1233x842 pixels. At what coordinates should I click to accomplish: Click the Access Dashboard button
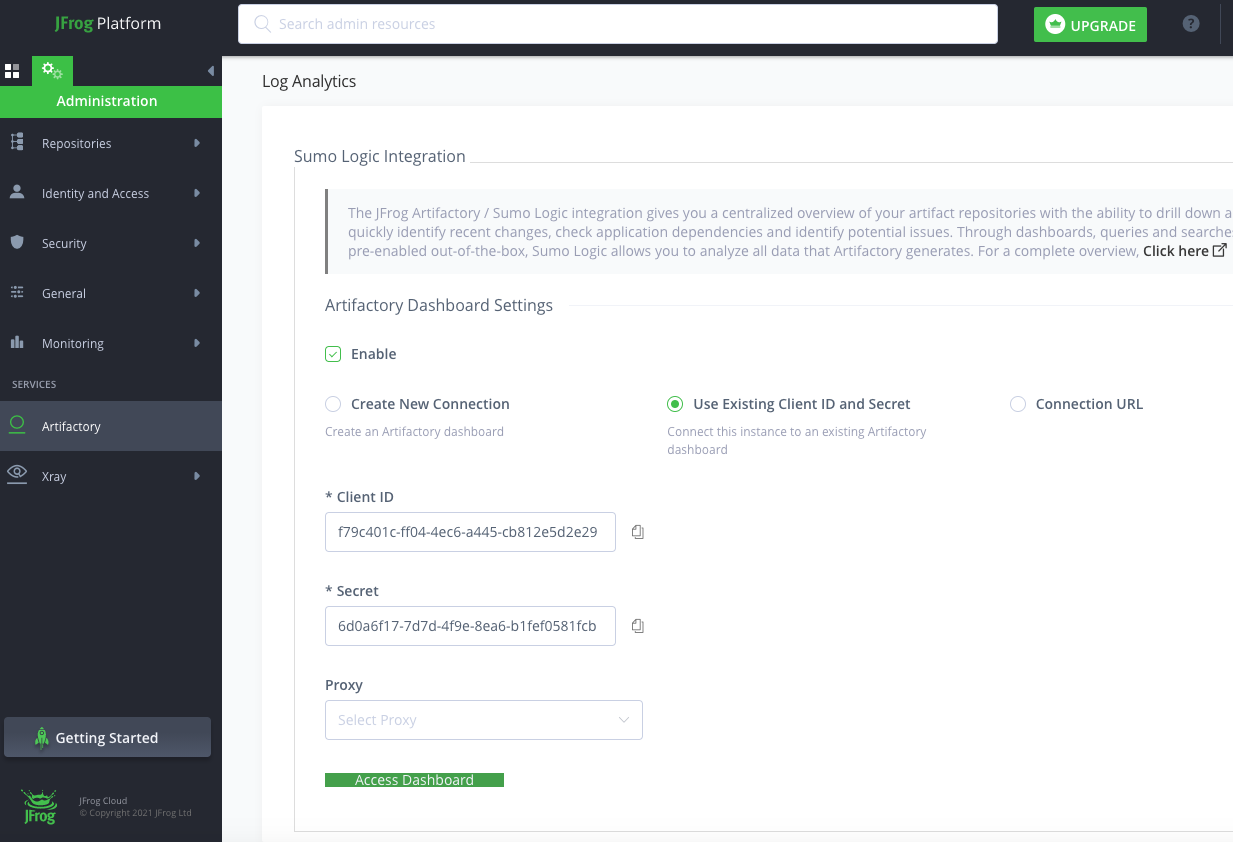[x=414, y=779]
